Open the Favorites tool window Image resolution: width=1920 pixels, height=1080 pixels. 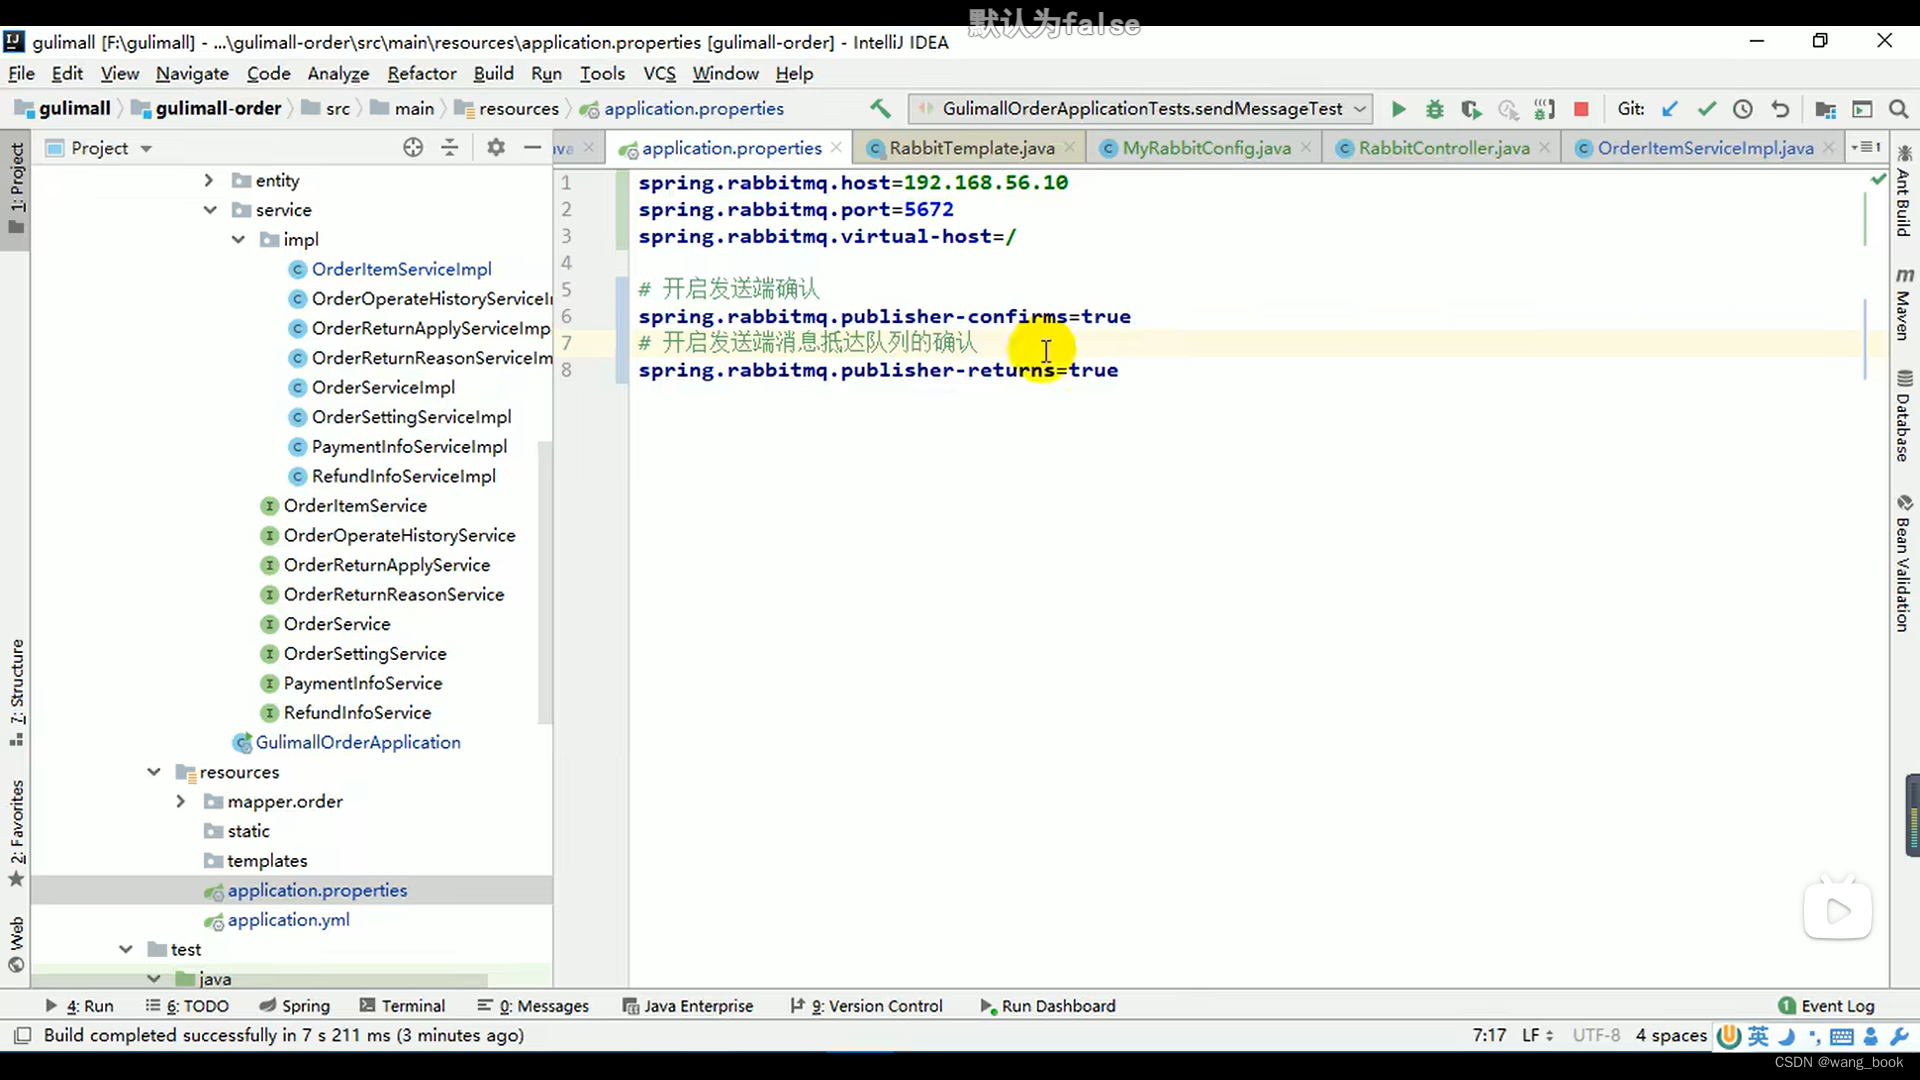[x=16, y=832]
